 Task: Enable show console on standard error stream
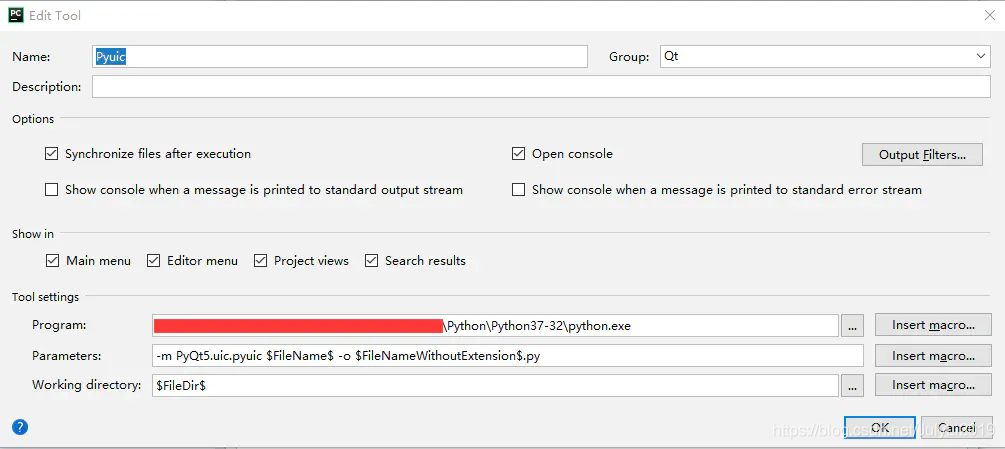[519, 190]
